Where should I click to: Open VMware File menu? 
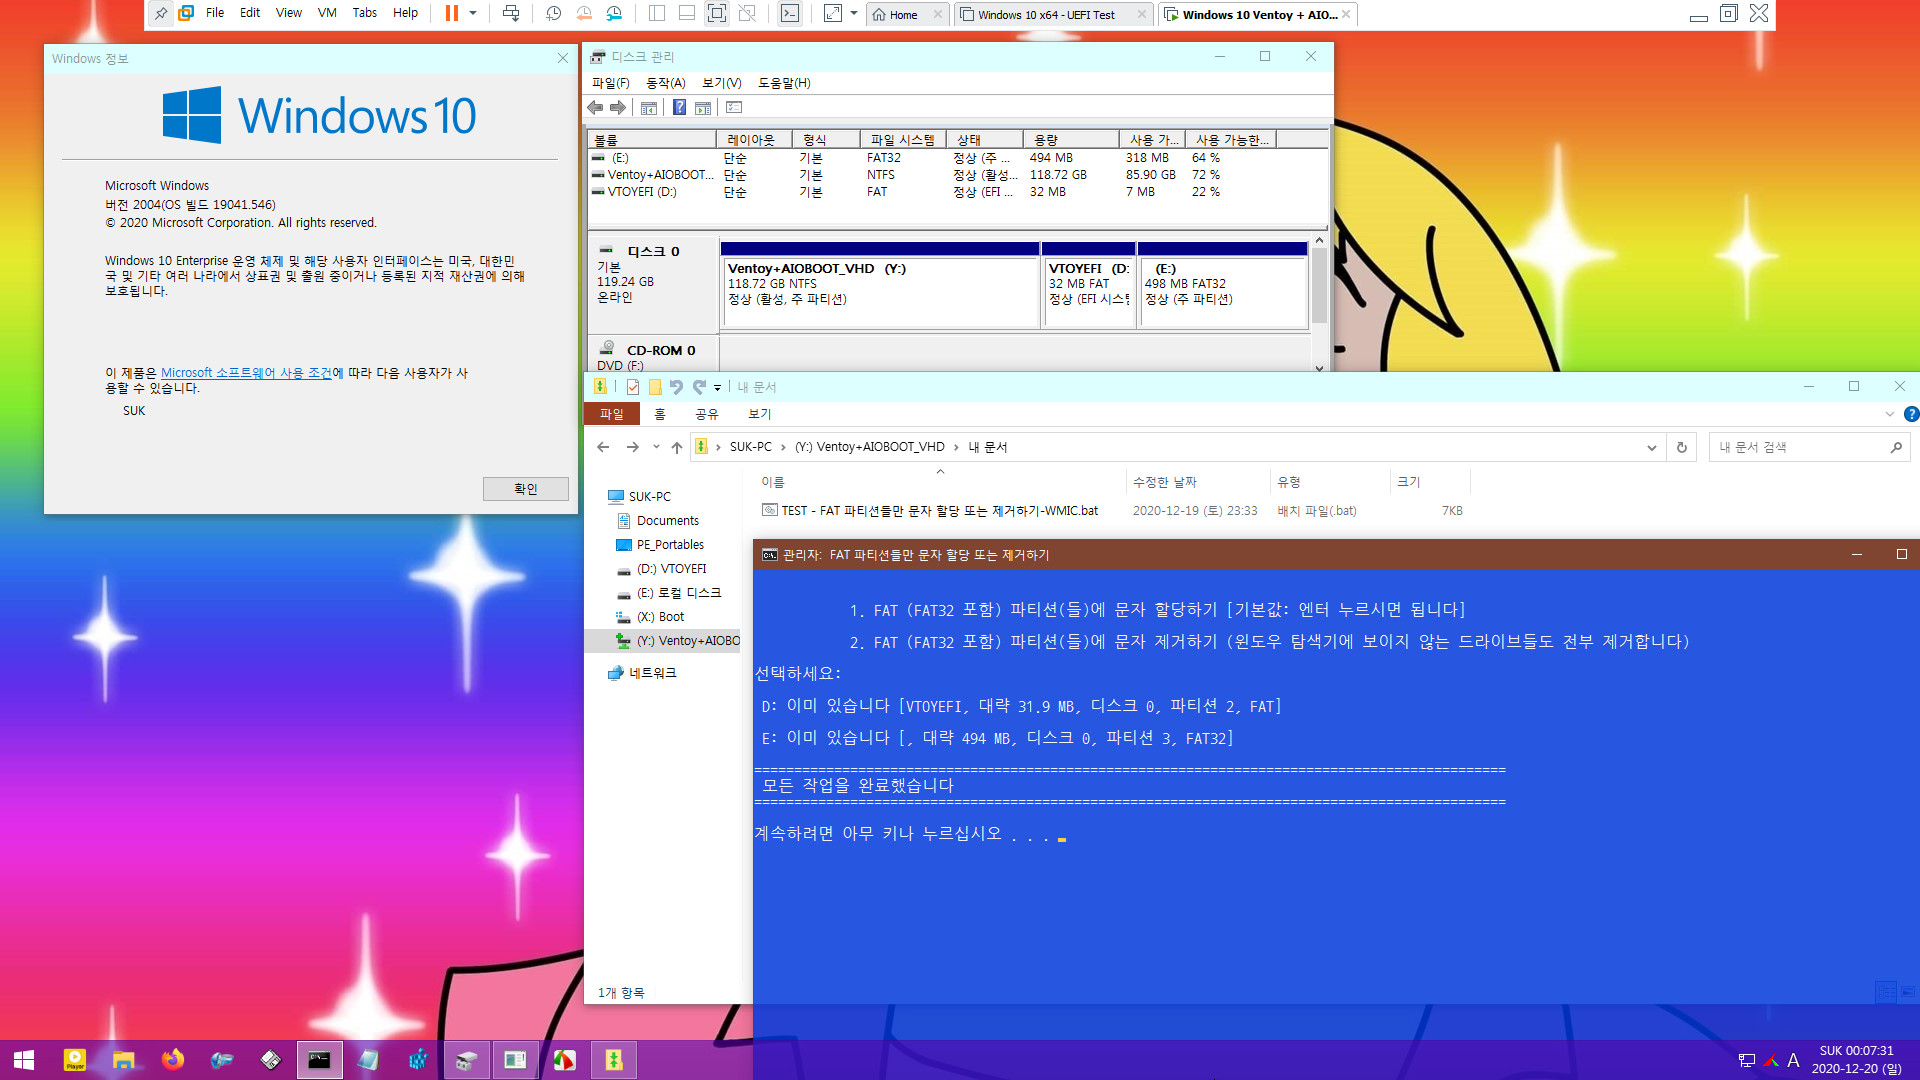pyautogui.click(x=215, y=13)
